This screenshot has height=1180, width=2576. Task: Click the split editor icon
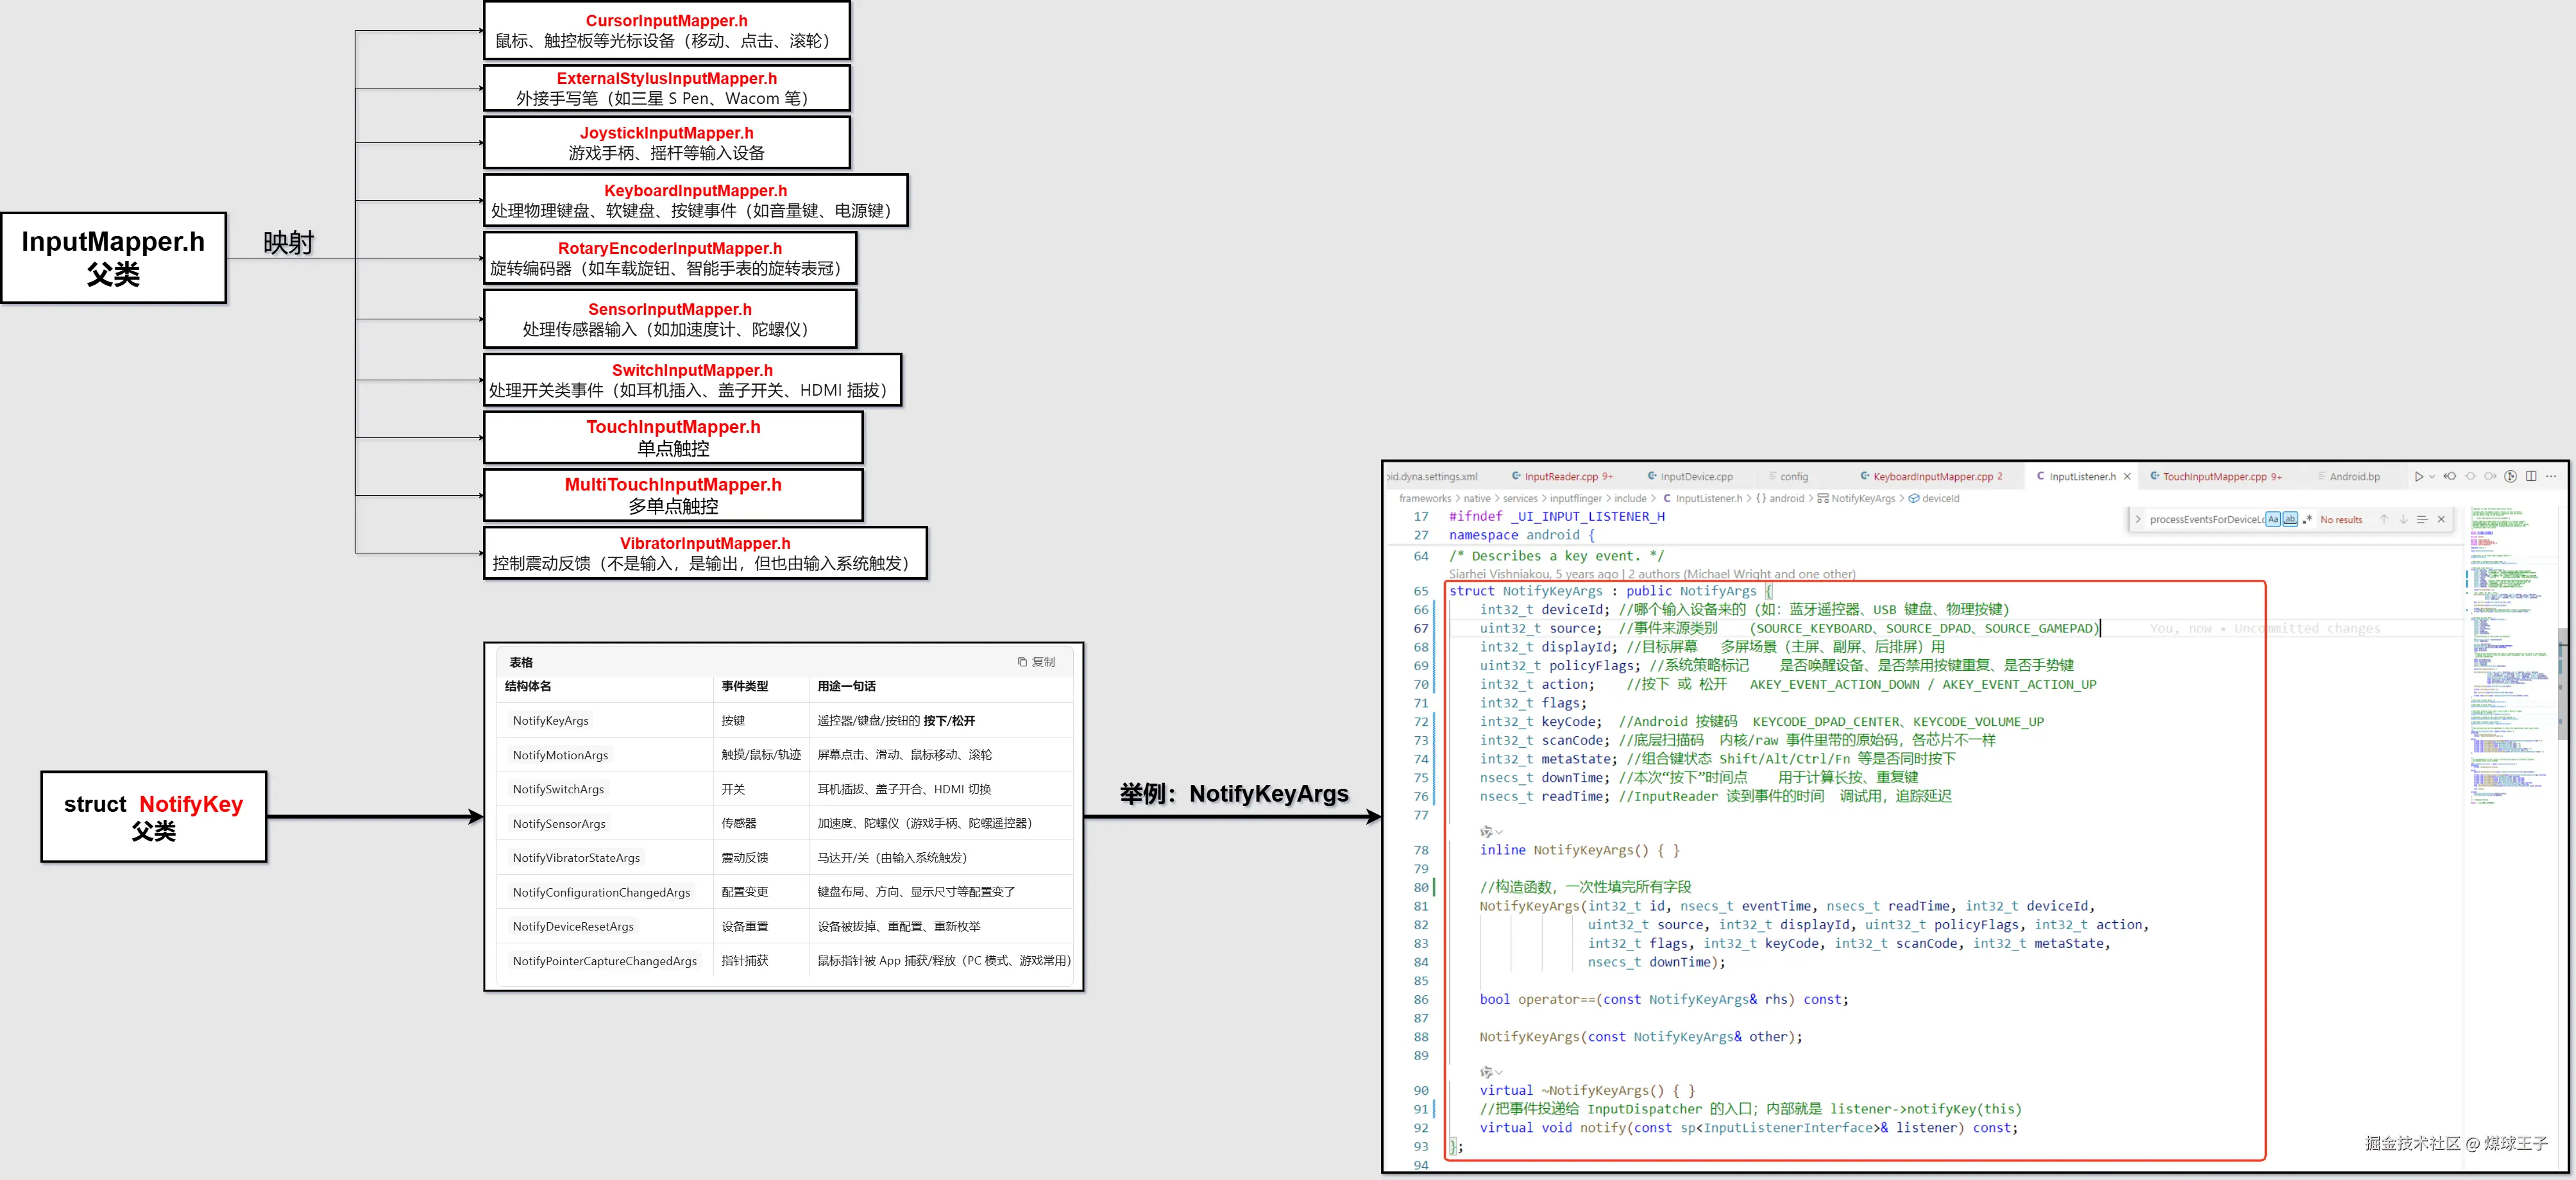(x=2530, y=476)
